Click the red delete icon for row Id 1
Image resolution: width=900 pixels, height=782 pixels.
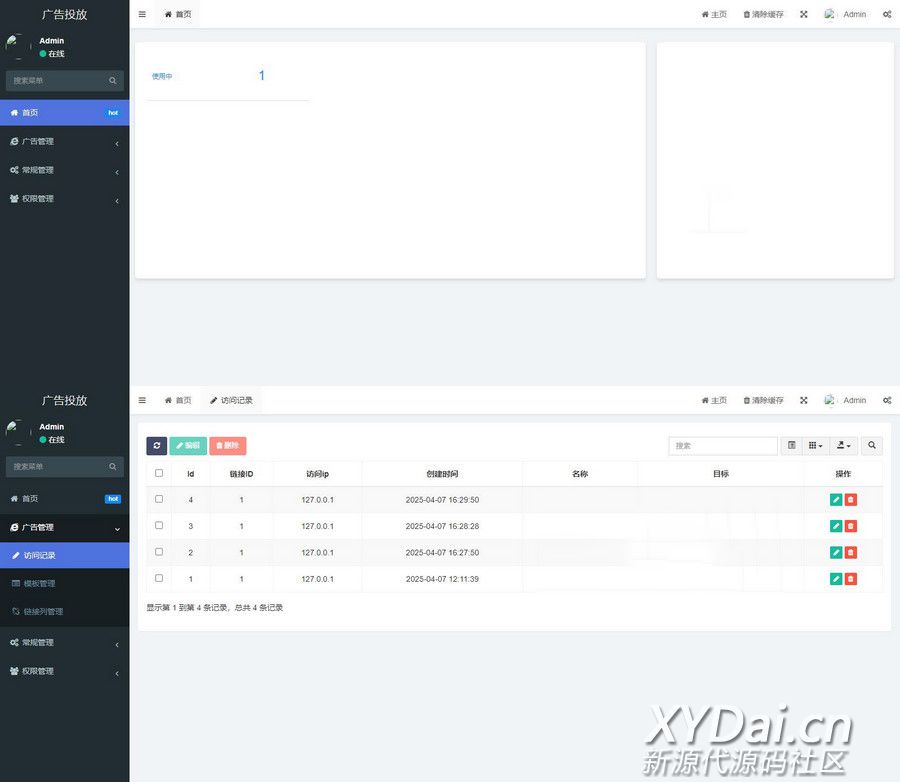851,578
